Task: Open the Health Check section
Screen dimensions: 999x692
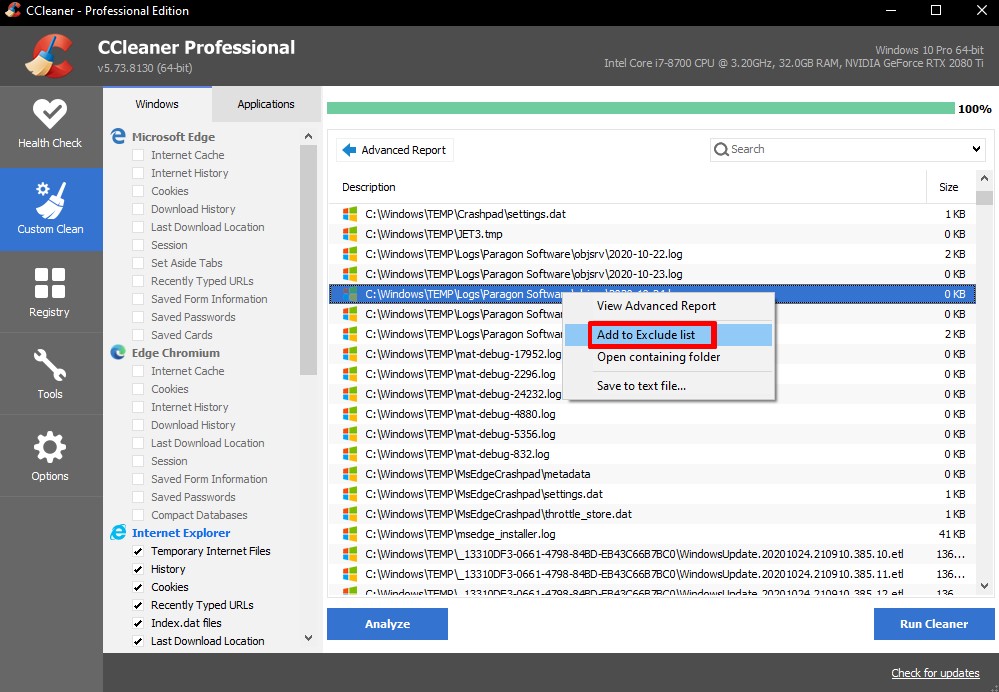Action: point(50,126)
